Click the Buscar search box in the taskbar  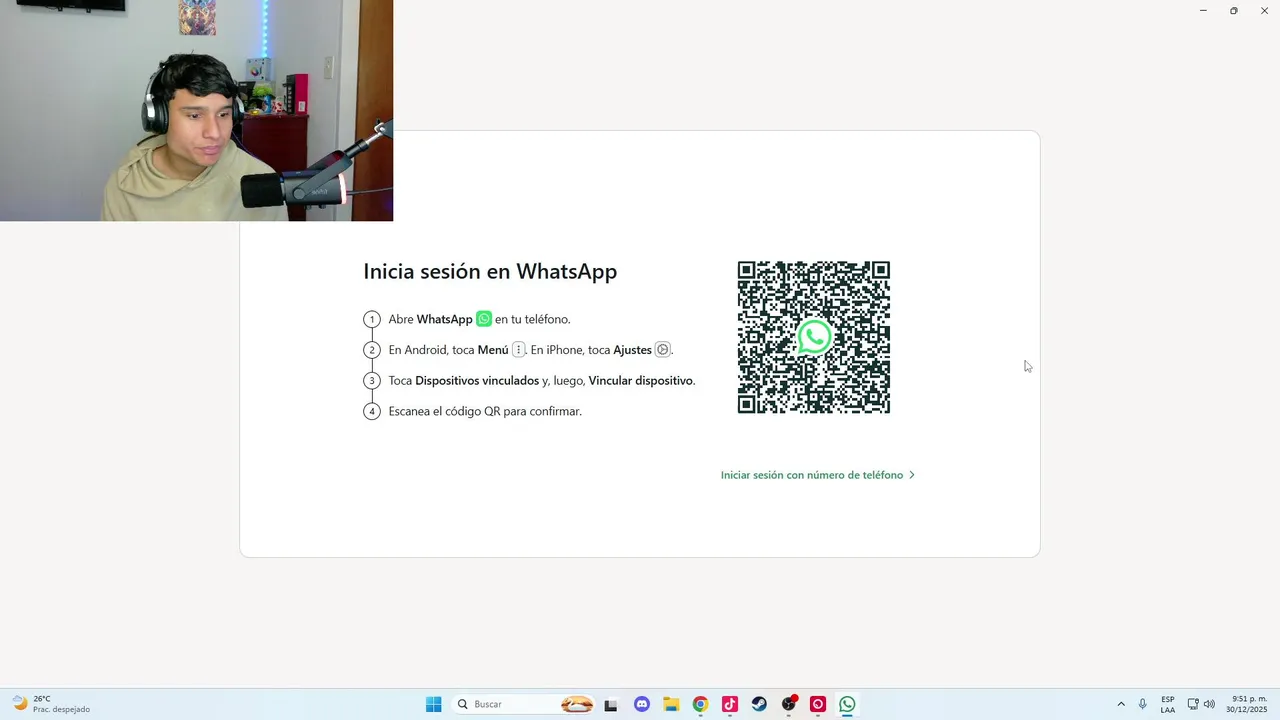point(525,704)
